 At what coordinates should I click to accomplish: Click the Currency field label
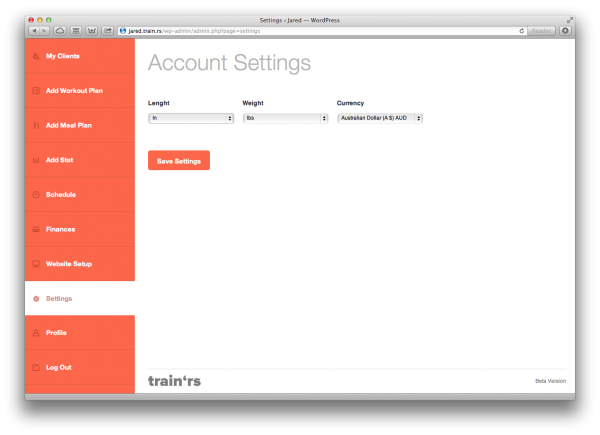[x=350, y=103]
